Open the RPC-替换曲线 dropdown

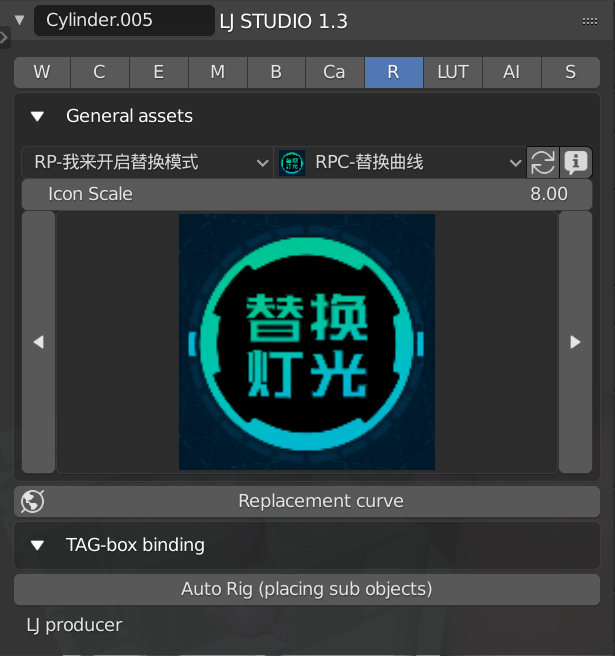tap(400, 162)
